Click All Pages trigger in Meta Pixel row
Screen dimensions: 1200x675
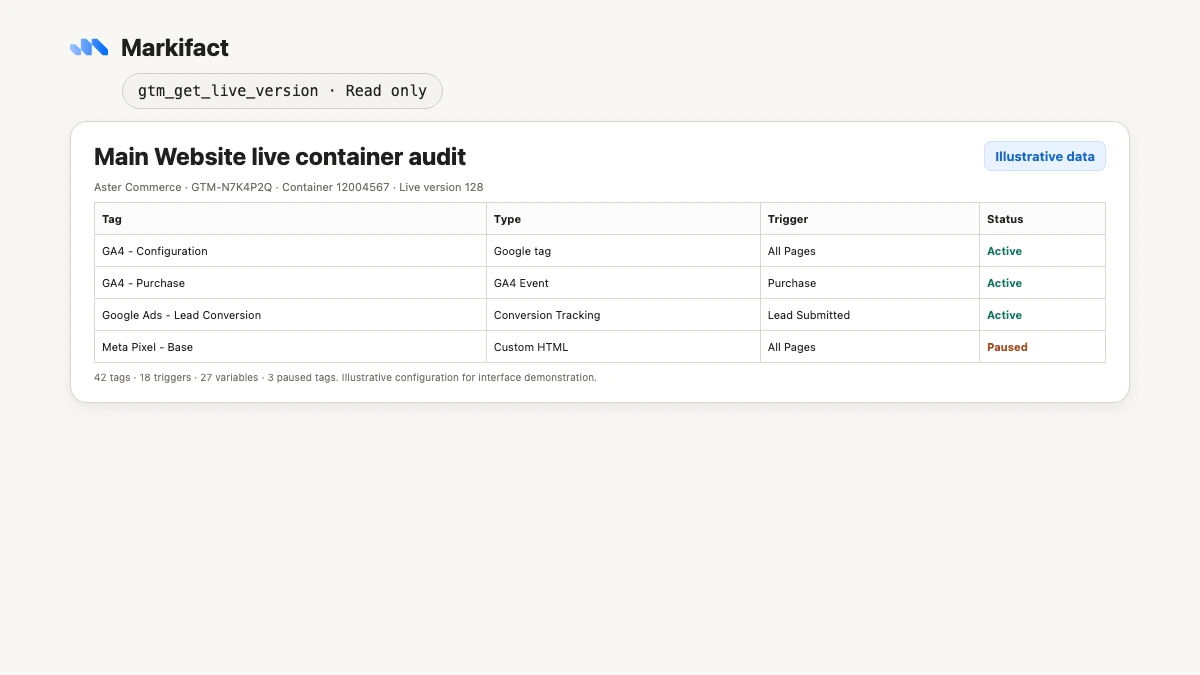click(x=870, y=347)
